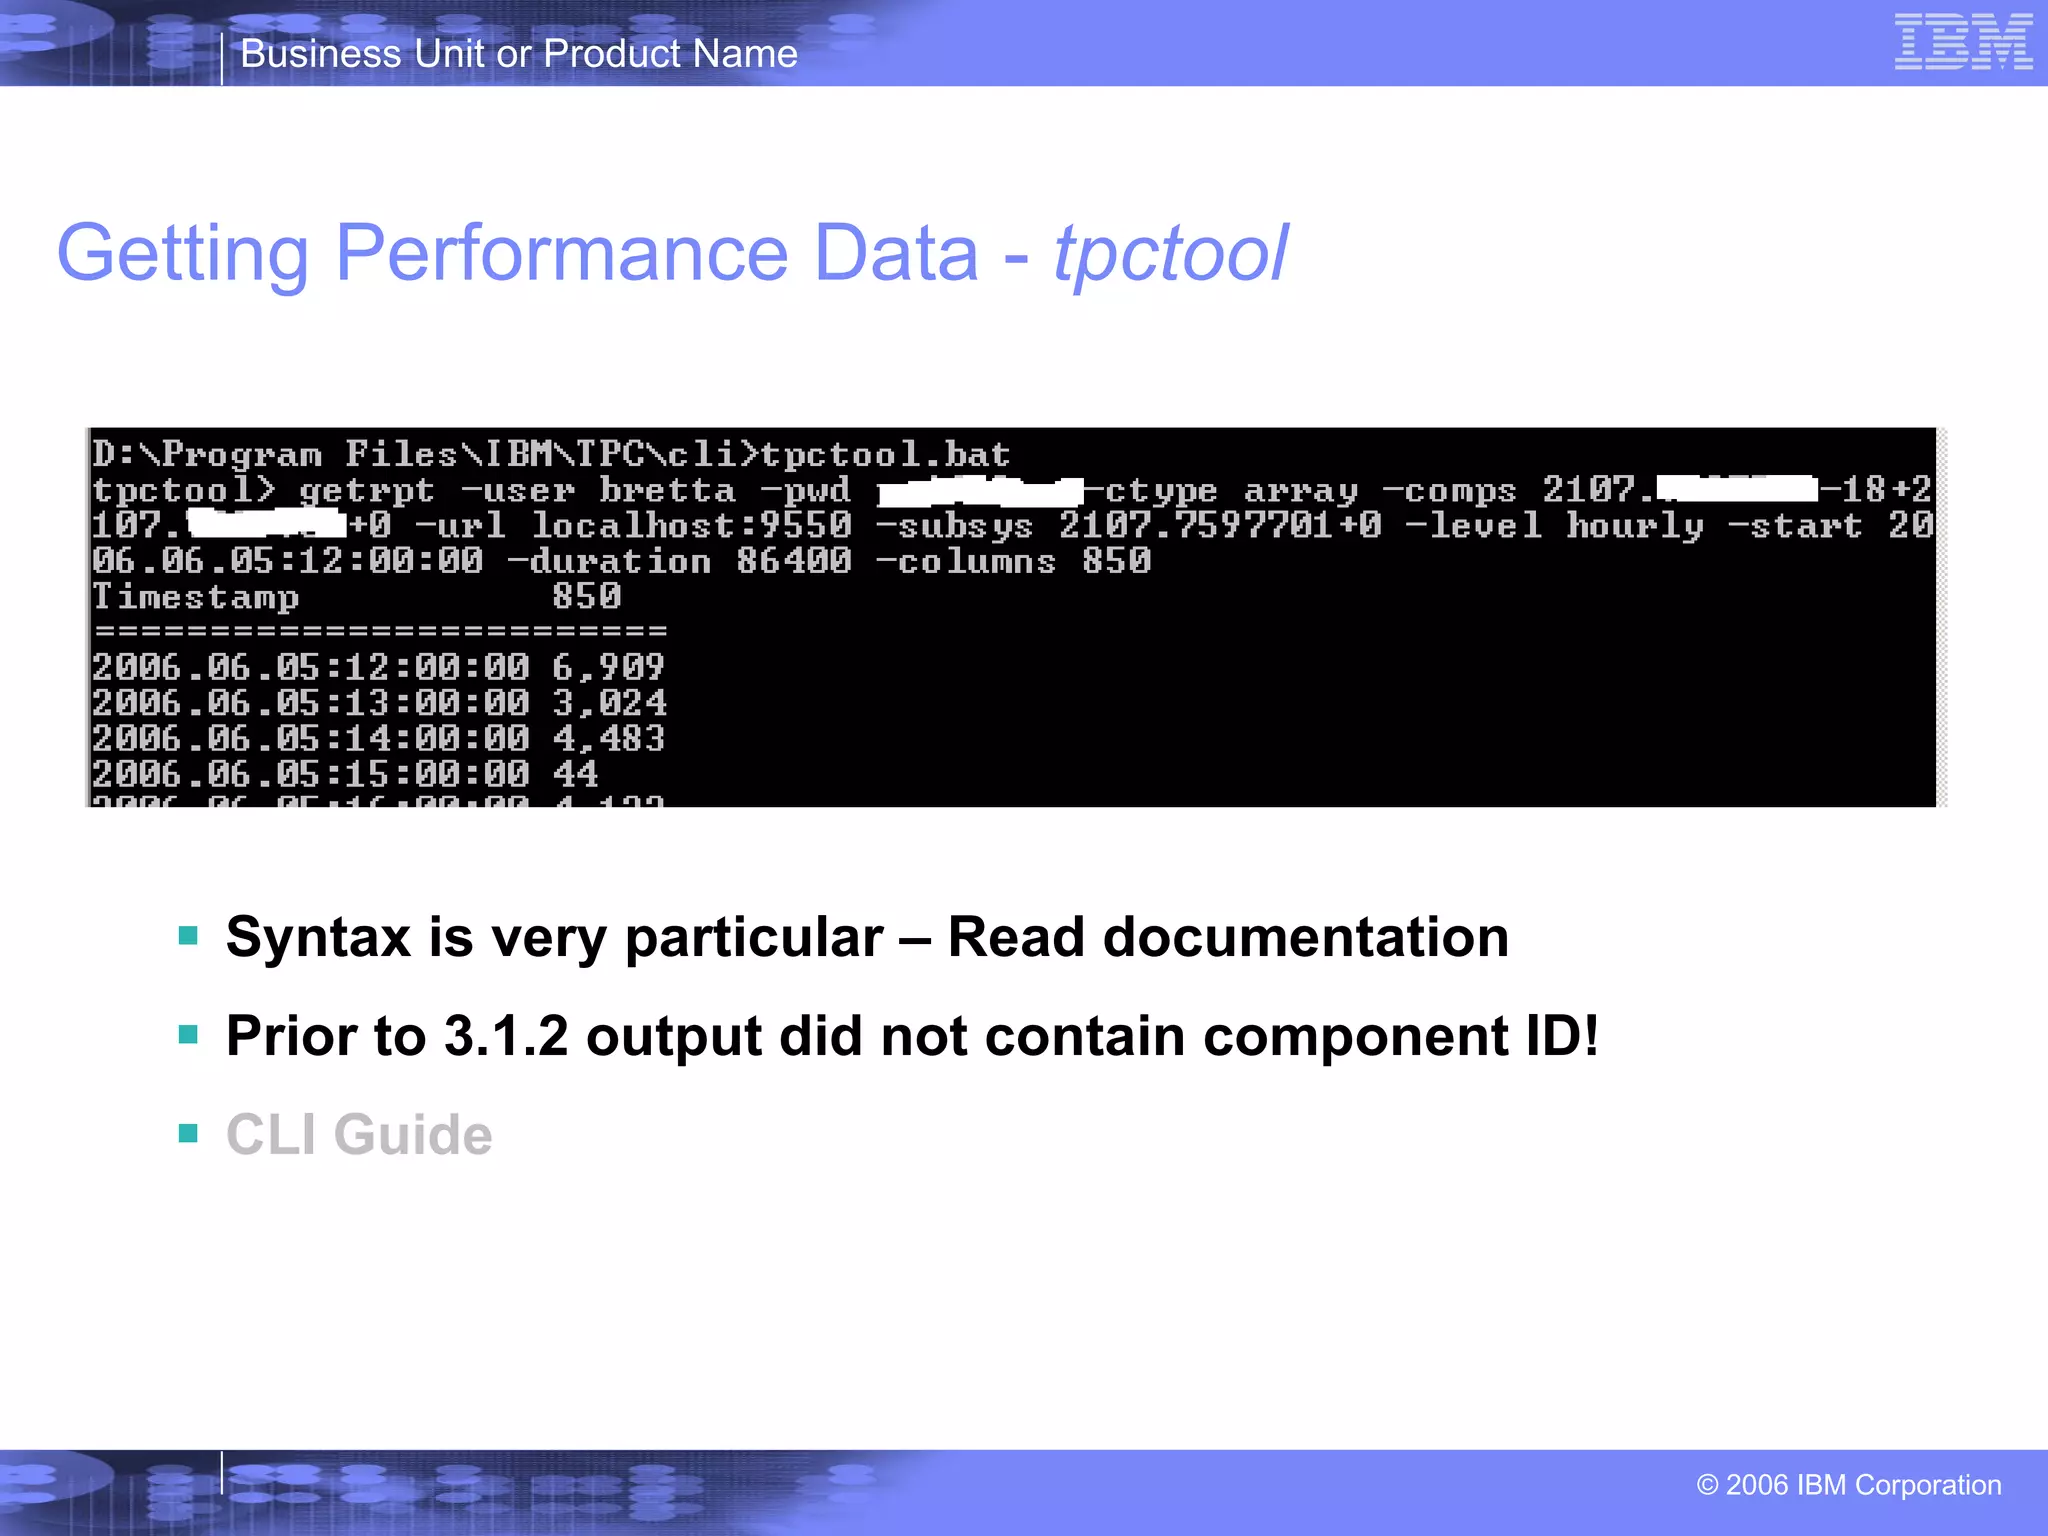
Task: Click the terminal line 'D:\Program Files\IBM\TPC\cli>tpctool.bat'
Action: (x=551, y=455)
